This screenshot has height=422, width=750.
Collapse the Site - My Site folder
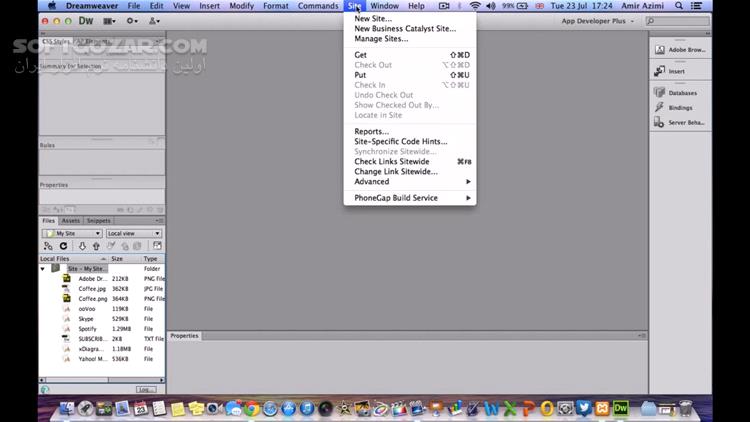(43, 269)
